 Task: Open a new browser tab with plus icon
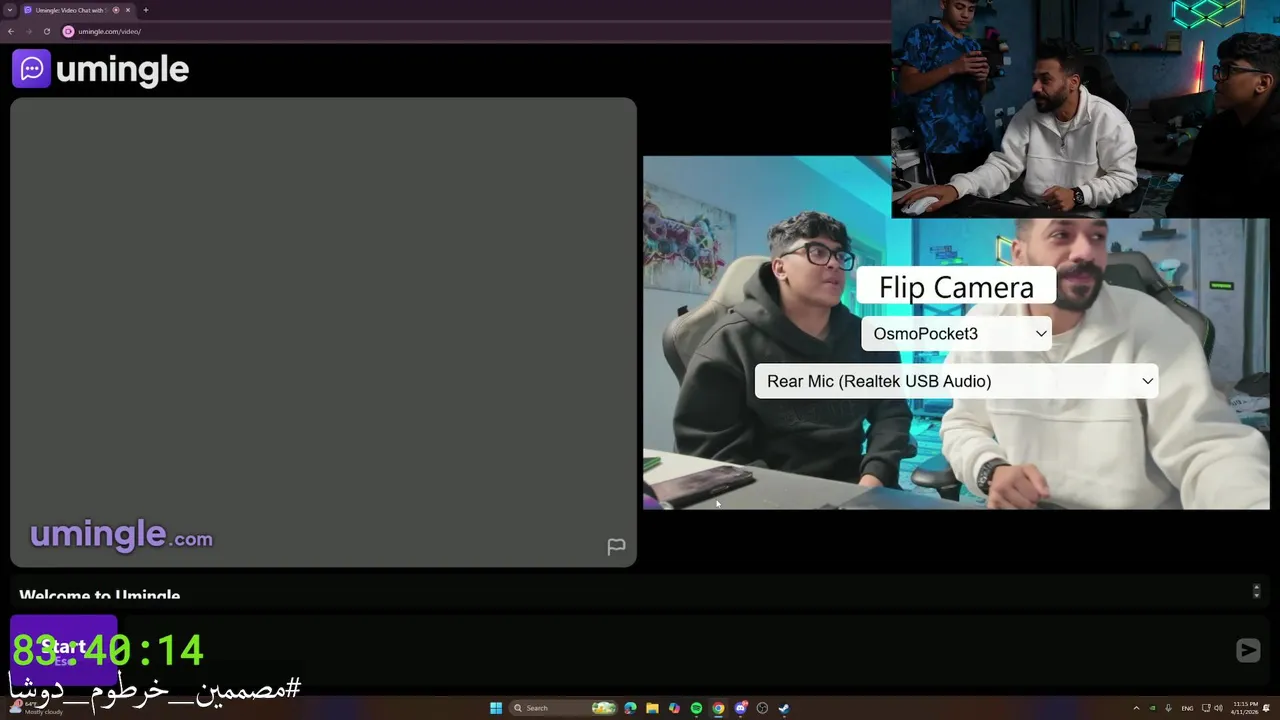(146, 10)
